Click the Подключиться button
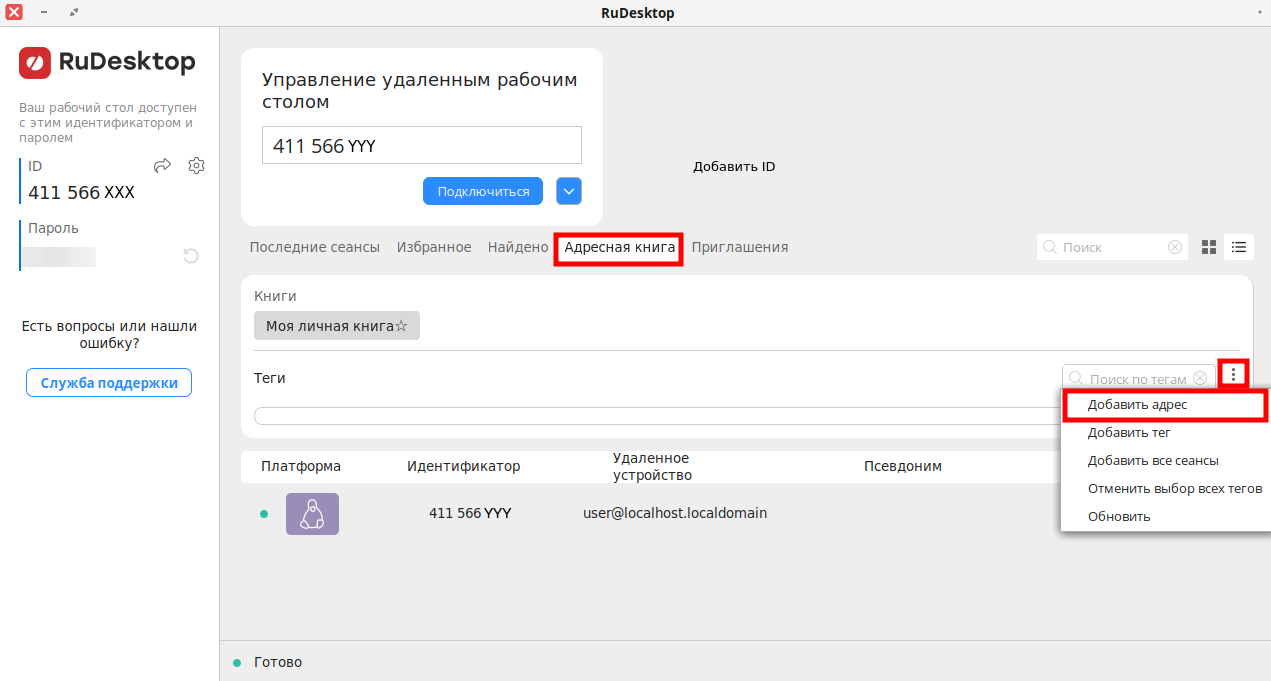Screen dimensions: 1271x681 483,191
